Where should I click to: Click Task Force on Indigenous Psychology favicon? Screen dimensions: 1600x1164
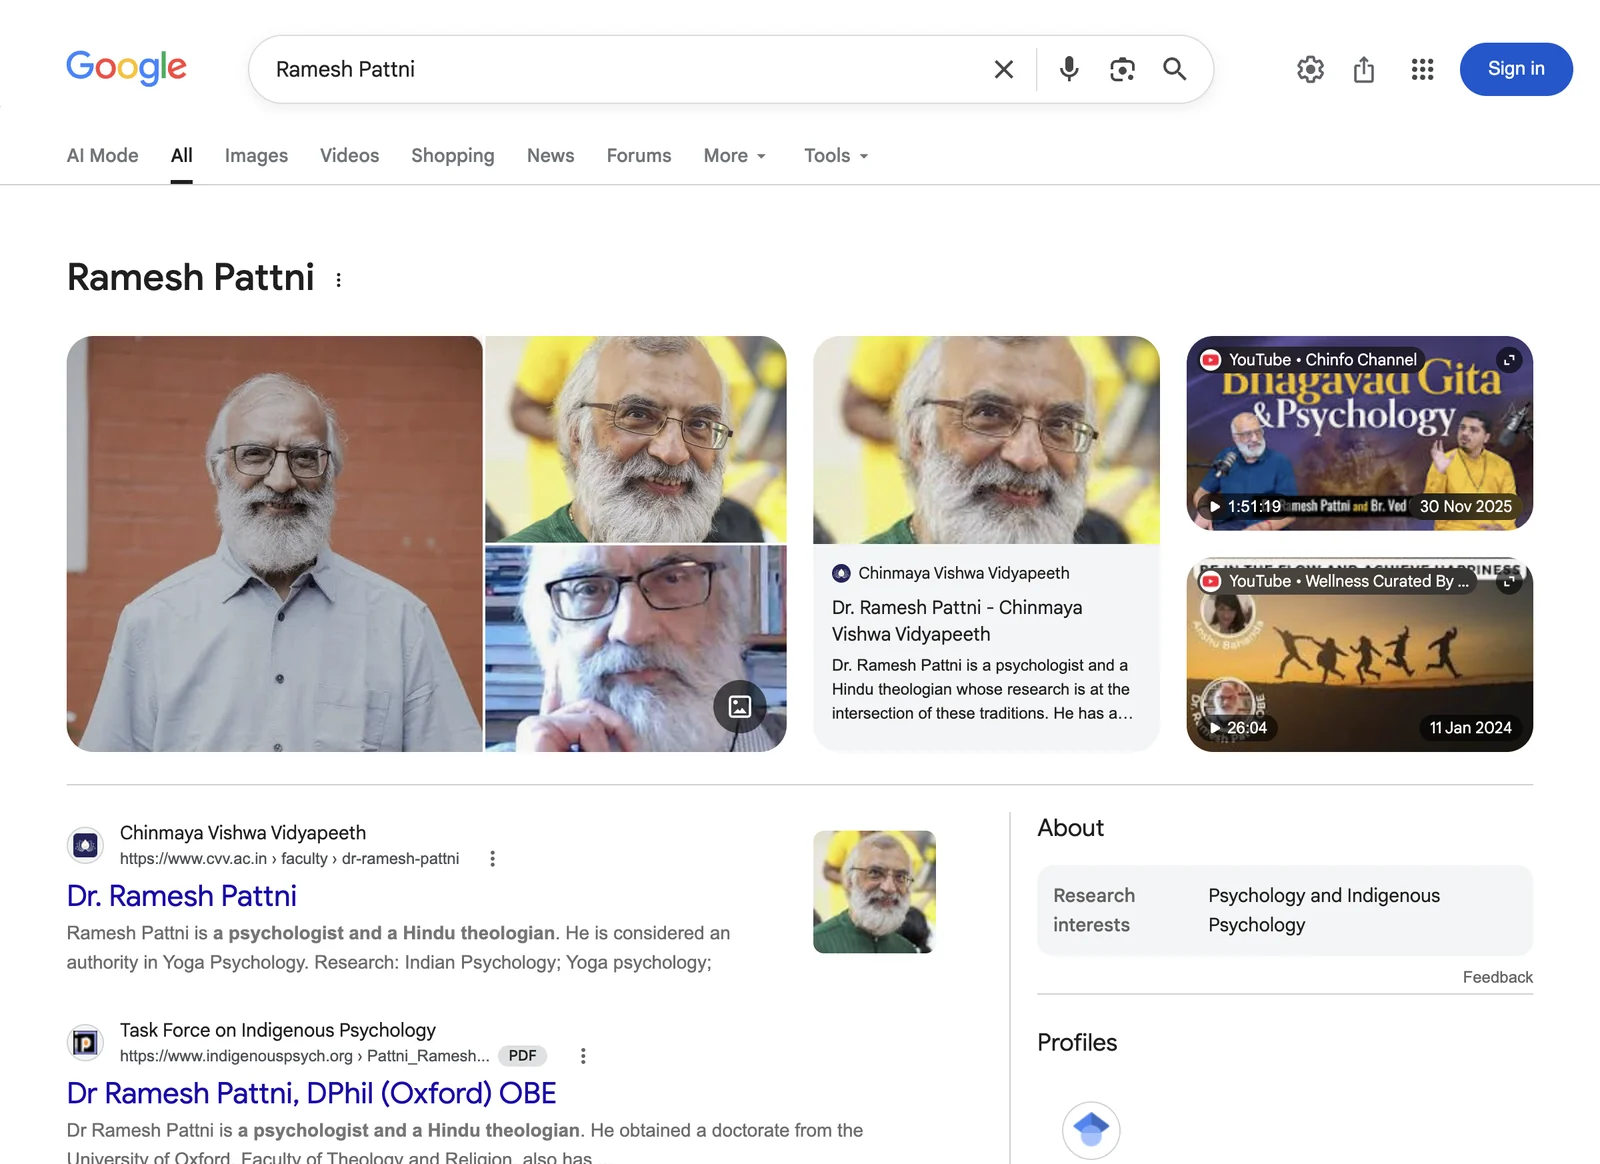(x=86, y=1043)
